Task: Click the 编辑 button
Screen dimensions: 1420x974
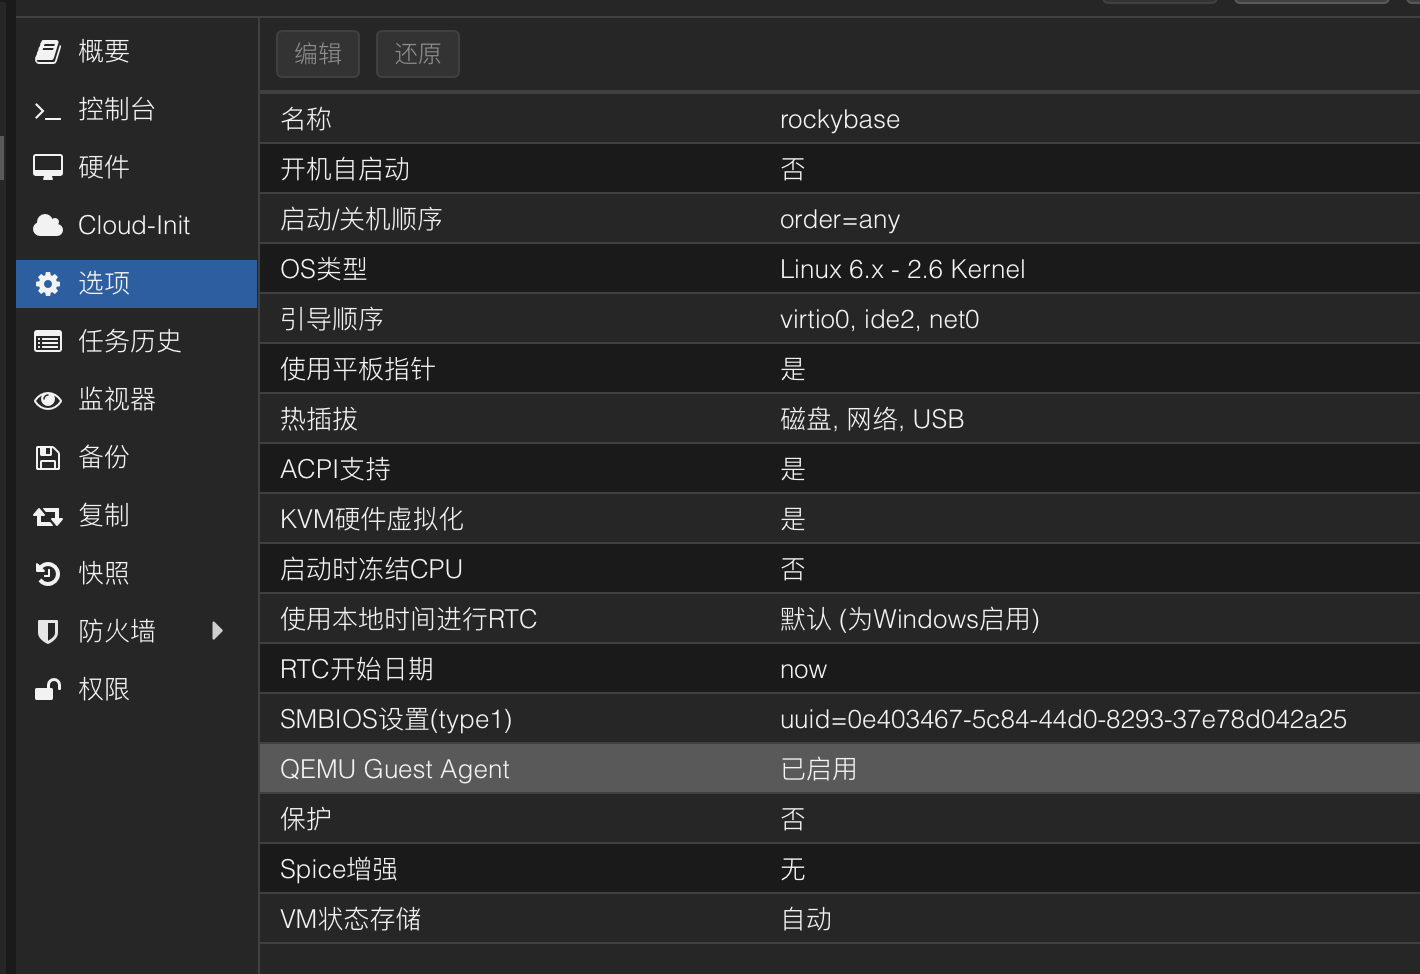Action: click(317, 54)
